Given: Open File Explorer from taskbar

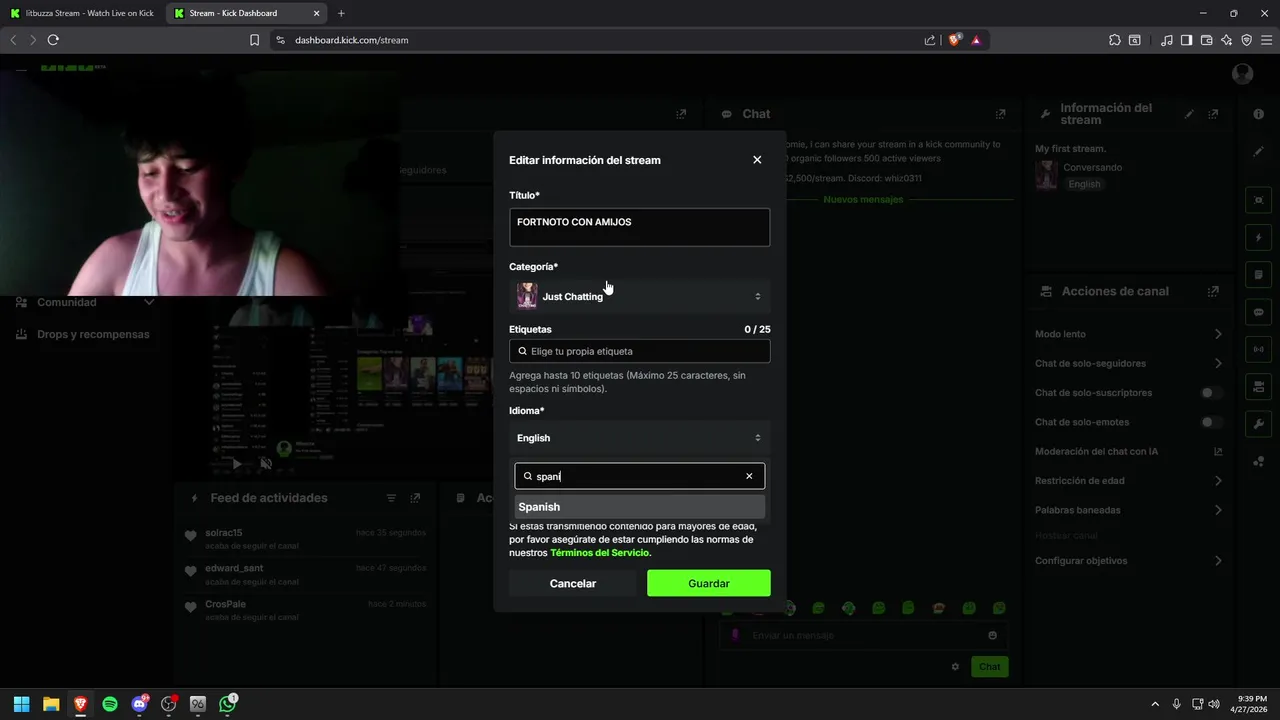Looking at the screenshot, I should point(51,704).
